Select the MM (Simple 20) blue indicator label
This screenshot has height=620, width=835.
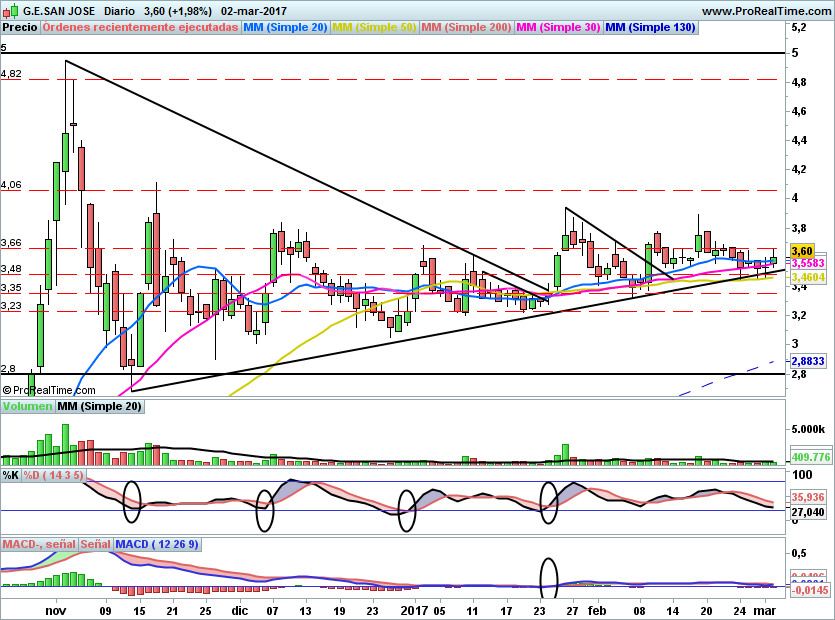[285, 28]
